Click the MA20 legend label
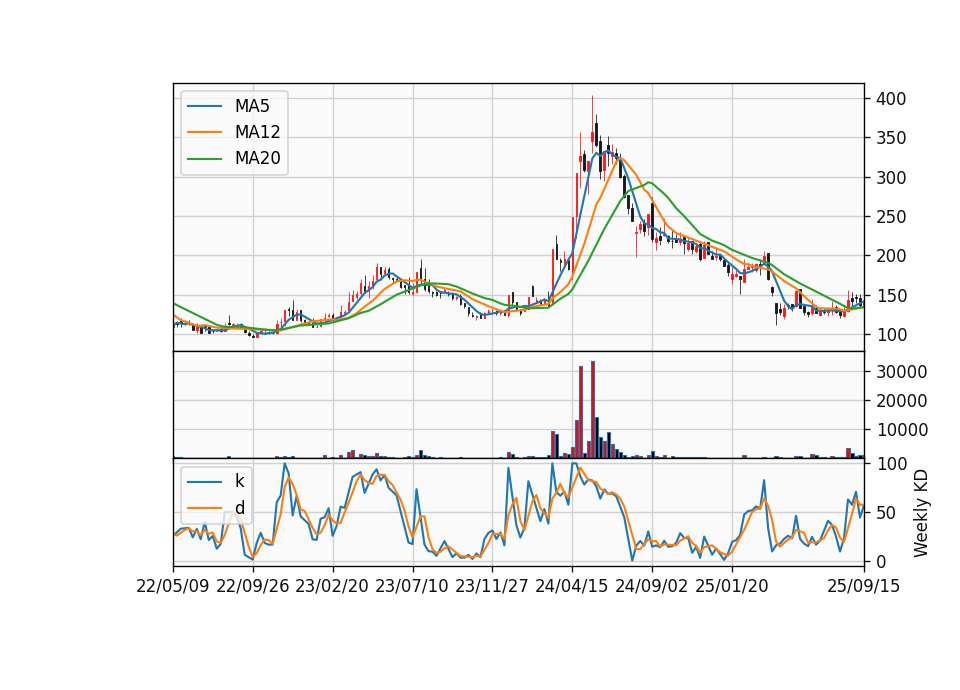Image resolution: width=960 pixels, height=690 pixels. pos(257,158)
